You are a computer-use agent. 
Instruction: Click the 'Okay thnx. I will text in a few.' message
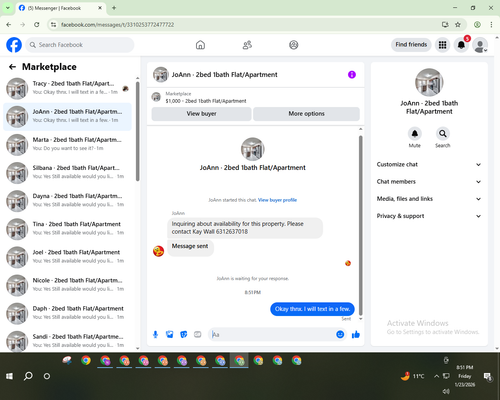[312, 309]
